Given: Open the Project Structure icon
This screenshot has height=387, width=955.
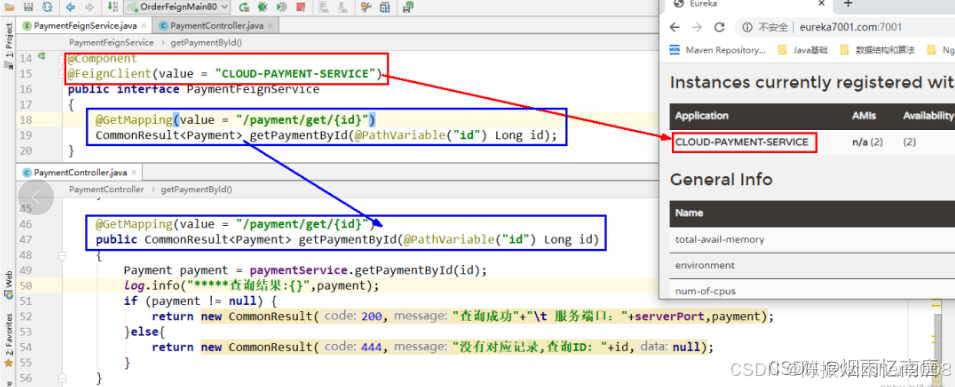Looking at the screenshot, I should (x=385, y=7).
